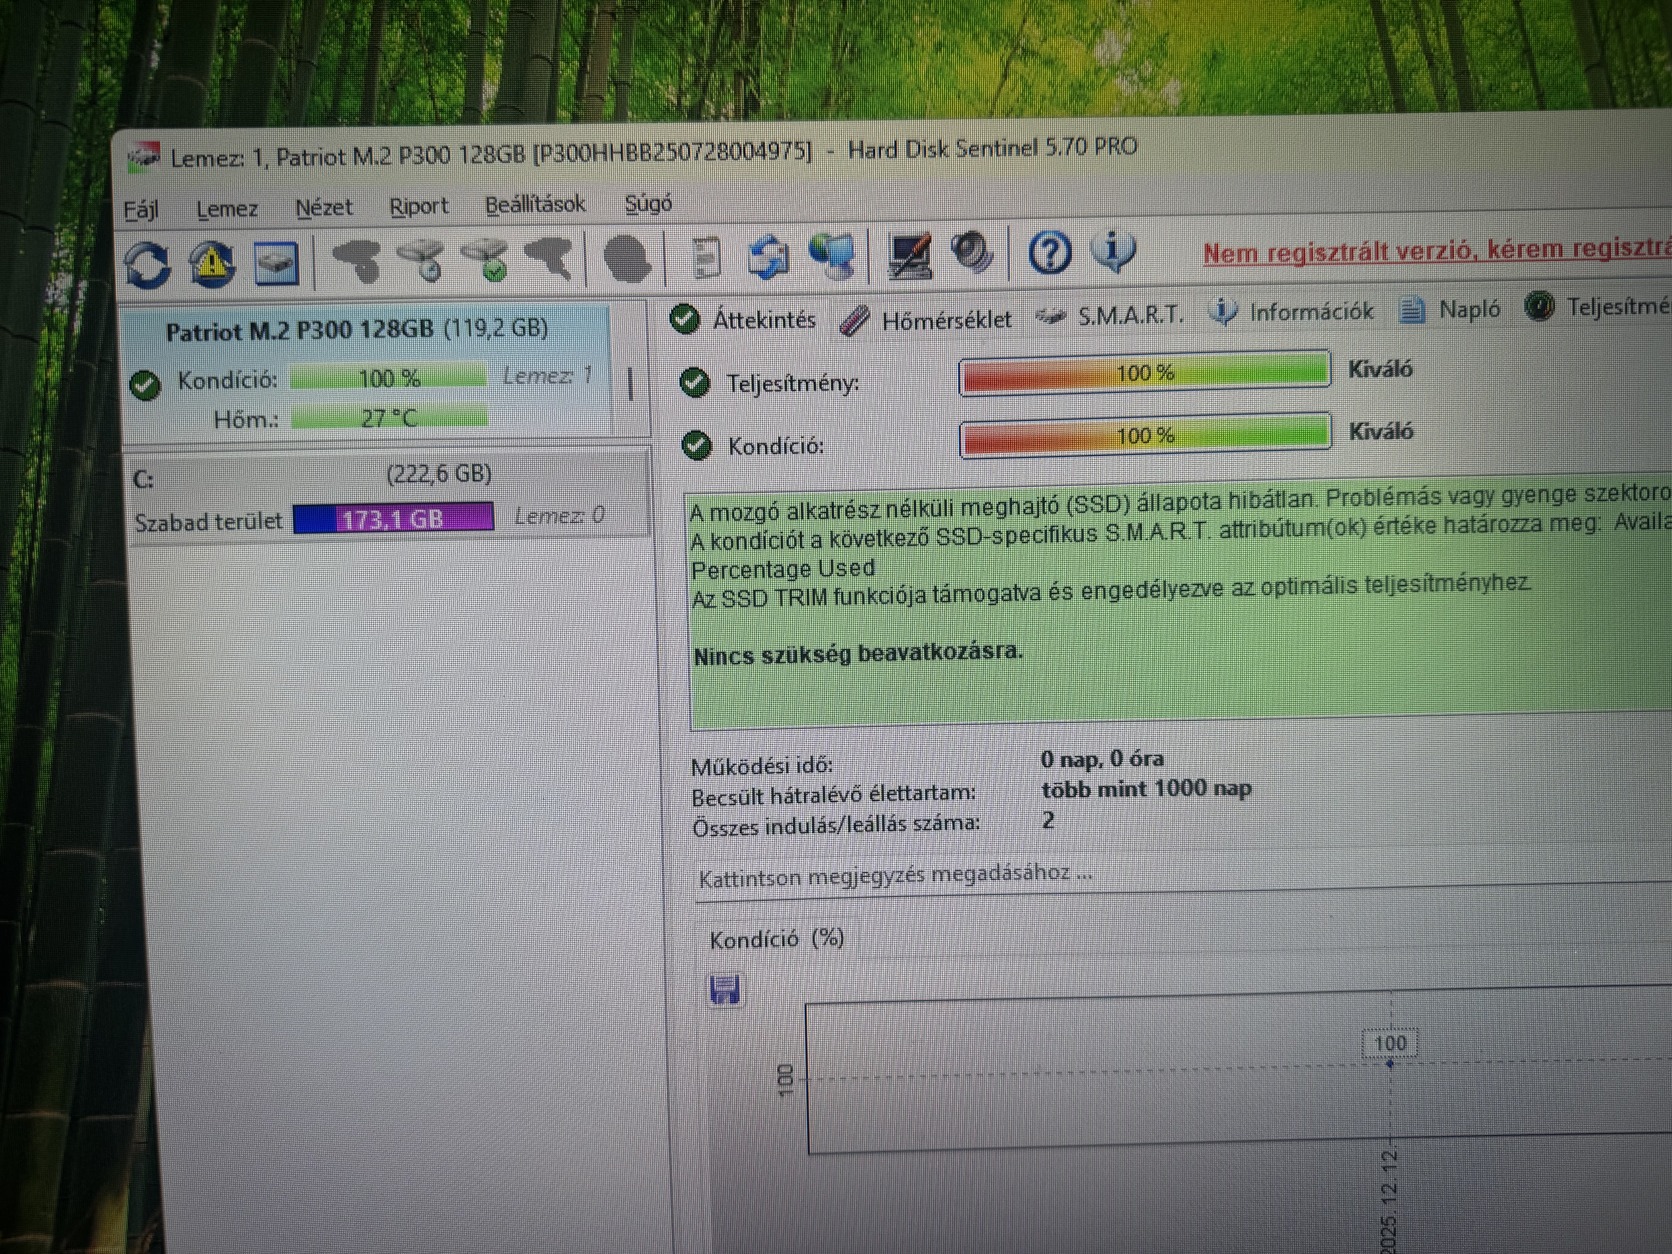Click the '100' data point label on the chart
This screenshot has width=1672, height=1254.
[1389, 1044]
